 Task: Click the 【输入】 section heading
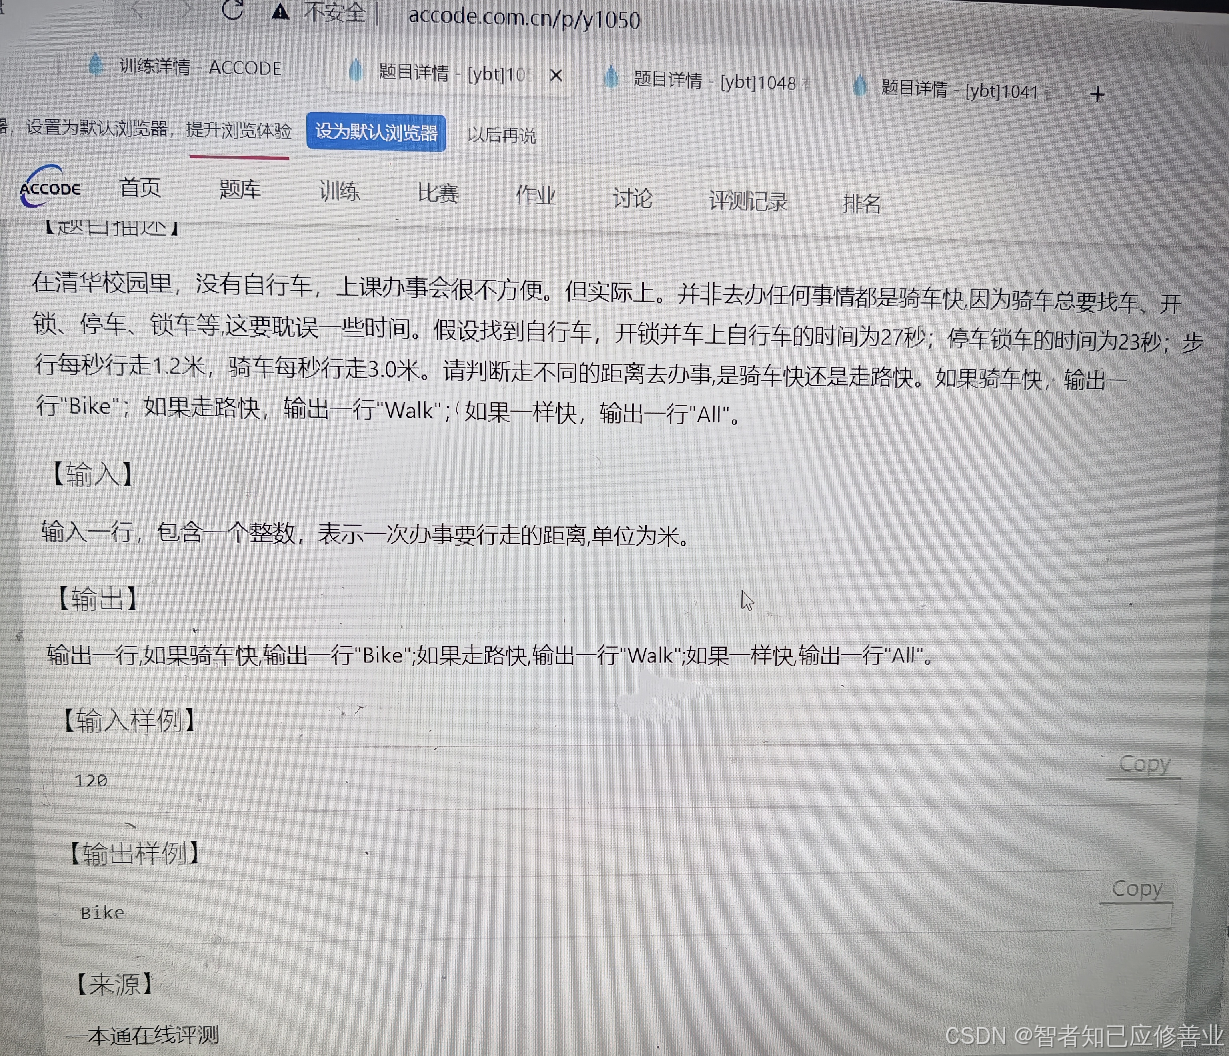click(x=92, y=474)
